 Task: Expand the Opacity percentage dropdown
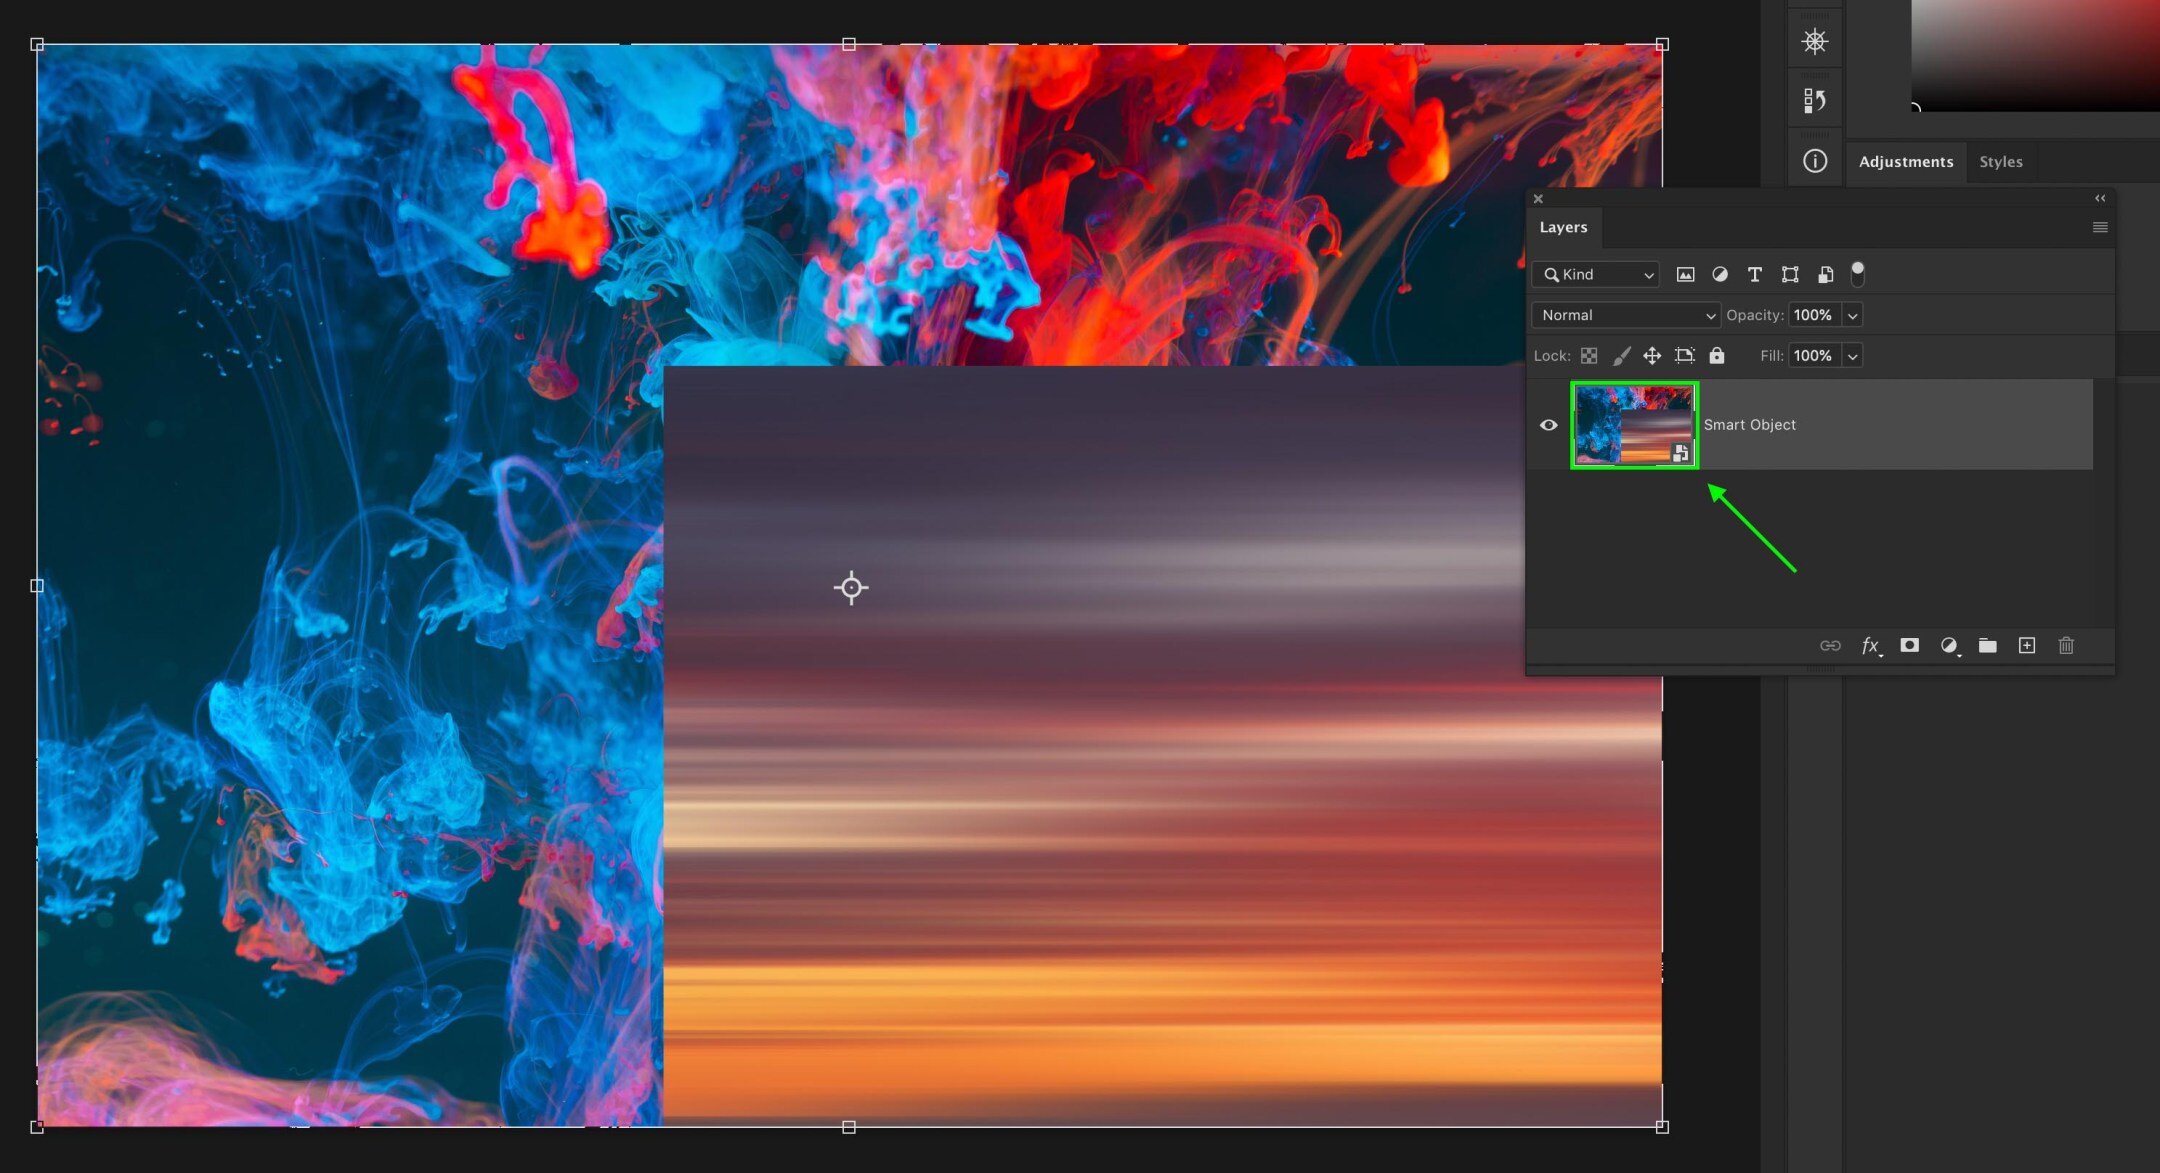[1852, 313]
